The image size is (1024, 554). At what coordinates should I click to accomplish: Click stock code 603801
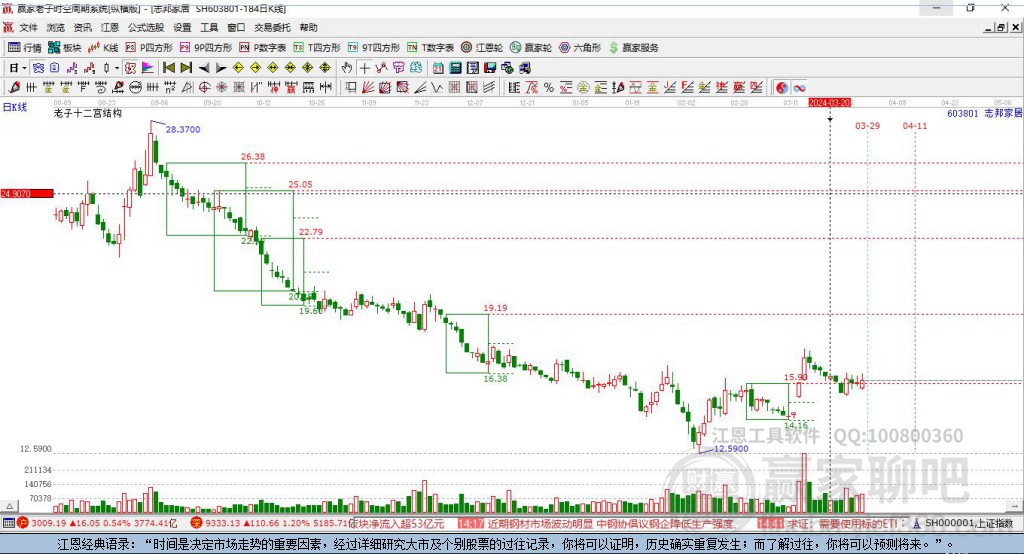pos(963,113)
